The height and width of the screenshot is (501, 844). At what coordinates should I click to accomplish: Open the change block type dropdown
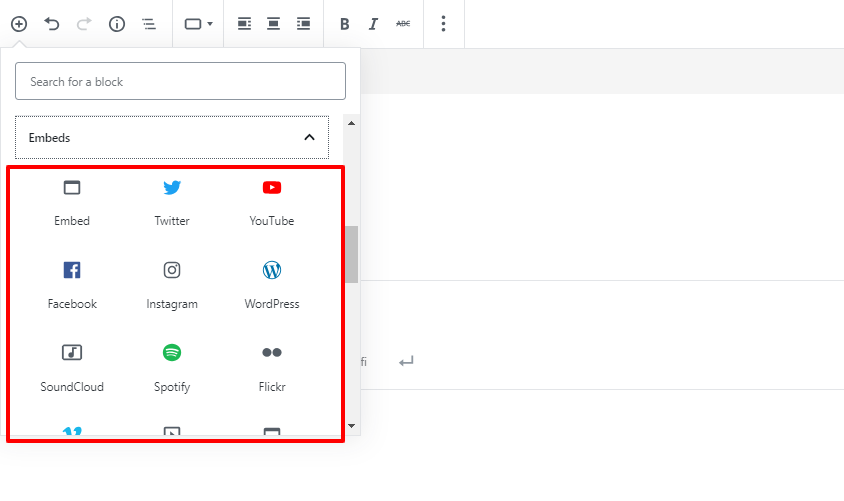(x=199, y=24)
